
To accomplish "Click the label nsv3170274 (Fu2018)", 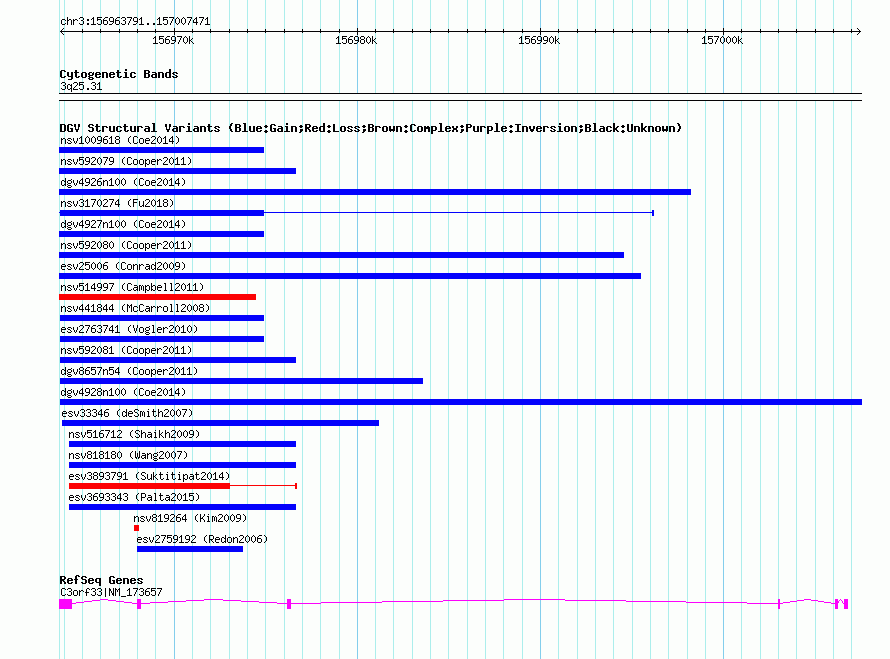I will (x=117, y=203).
